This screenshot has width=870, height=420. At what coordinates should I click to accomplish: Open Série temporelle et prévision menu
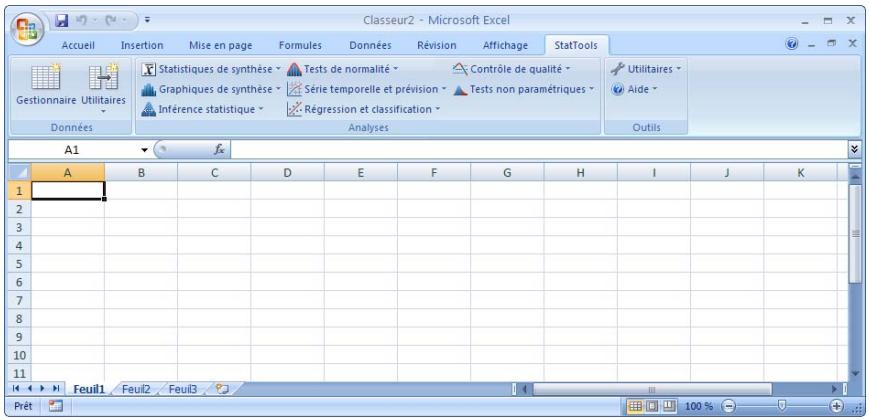pyautogui.click(x=367, y=89)
